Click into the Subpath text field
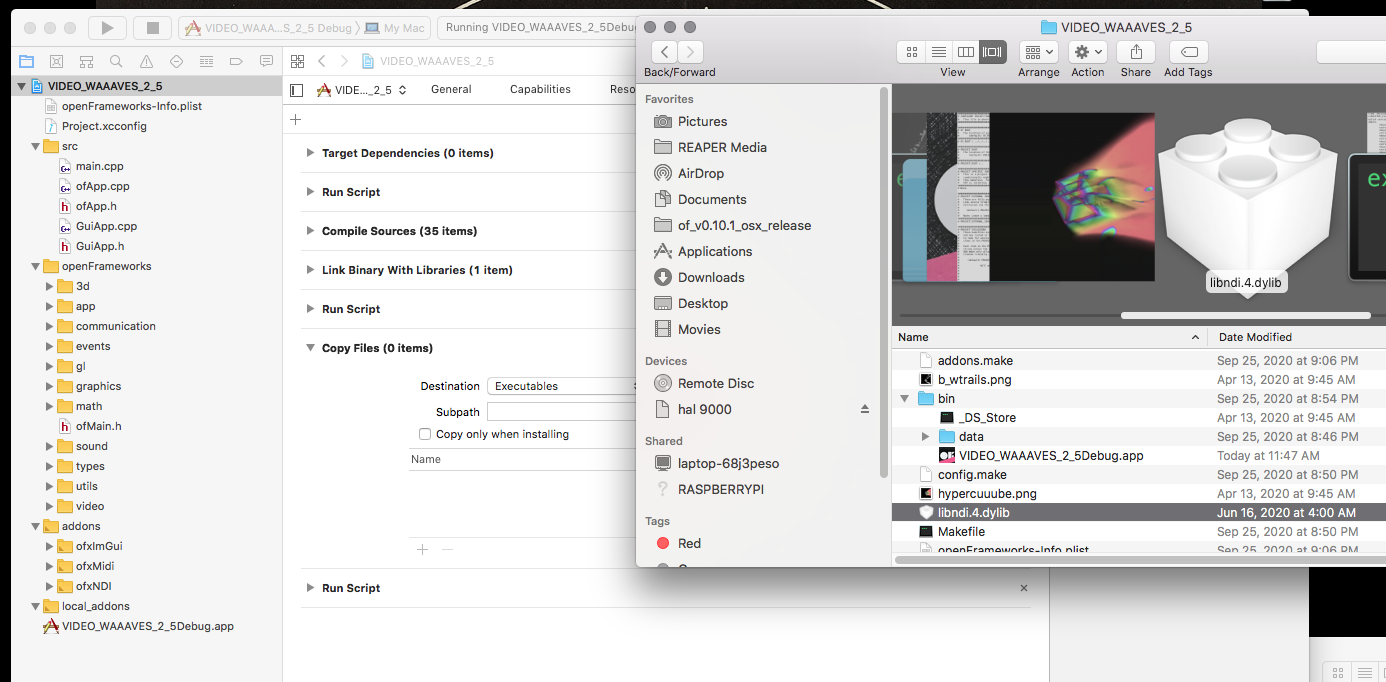 pos(562,412)
